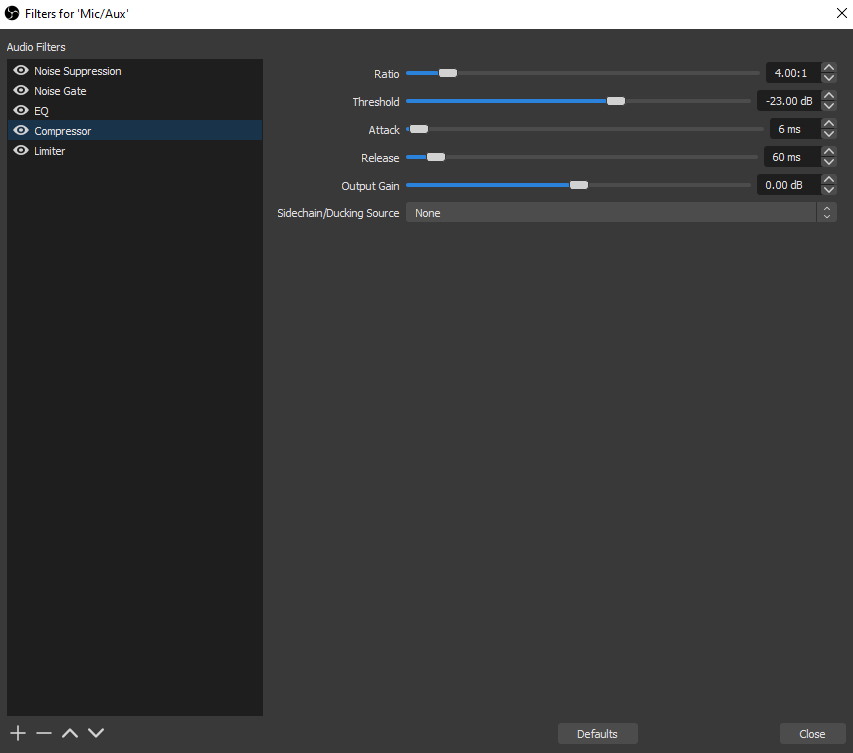
Task: Hide the Noise Suppression filter
Action: (x=20, y=71)
